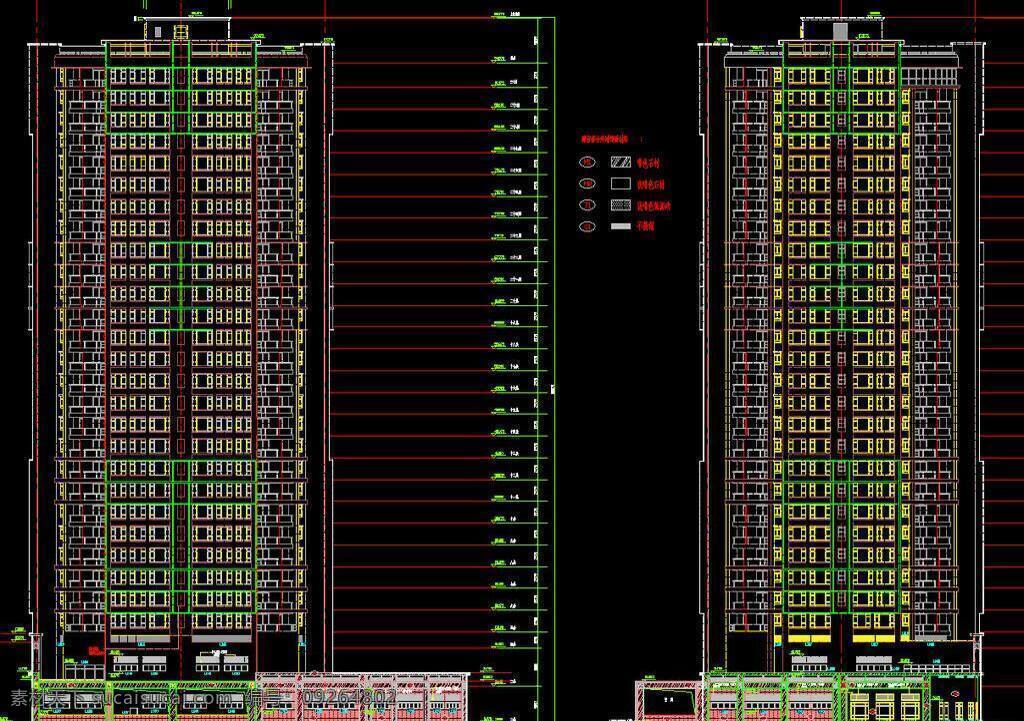Select the solid white bar legend swatch

point(620,227)
